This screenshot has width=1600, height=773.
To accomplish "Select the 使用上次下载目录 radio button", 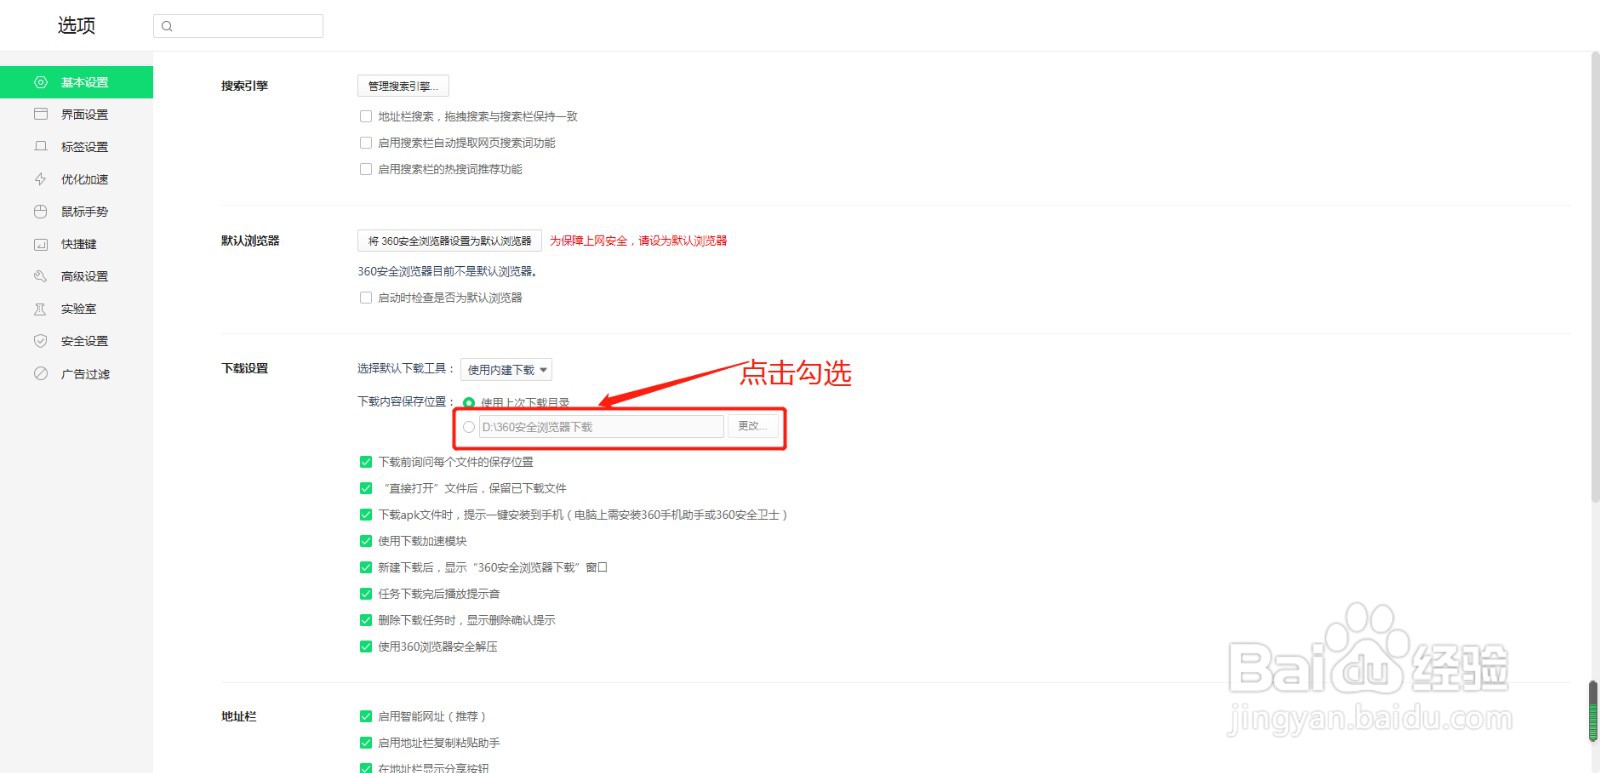I will tap(469, 402).
